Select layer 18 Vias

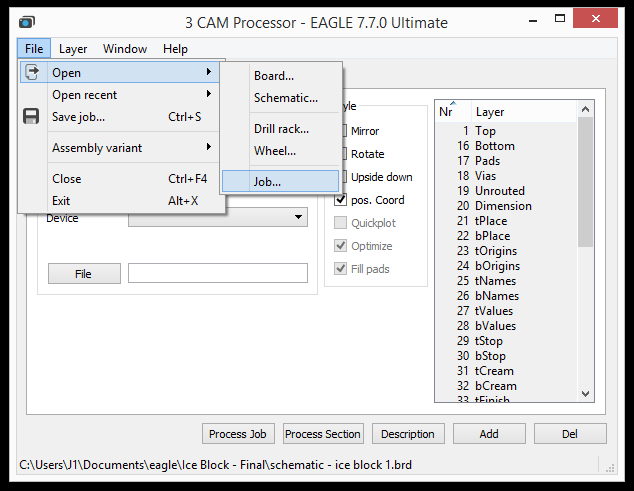click(x=506, y=176)
